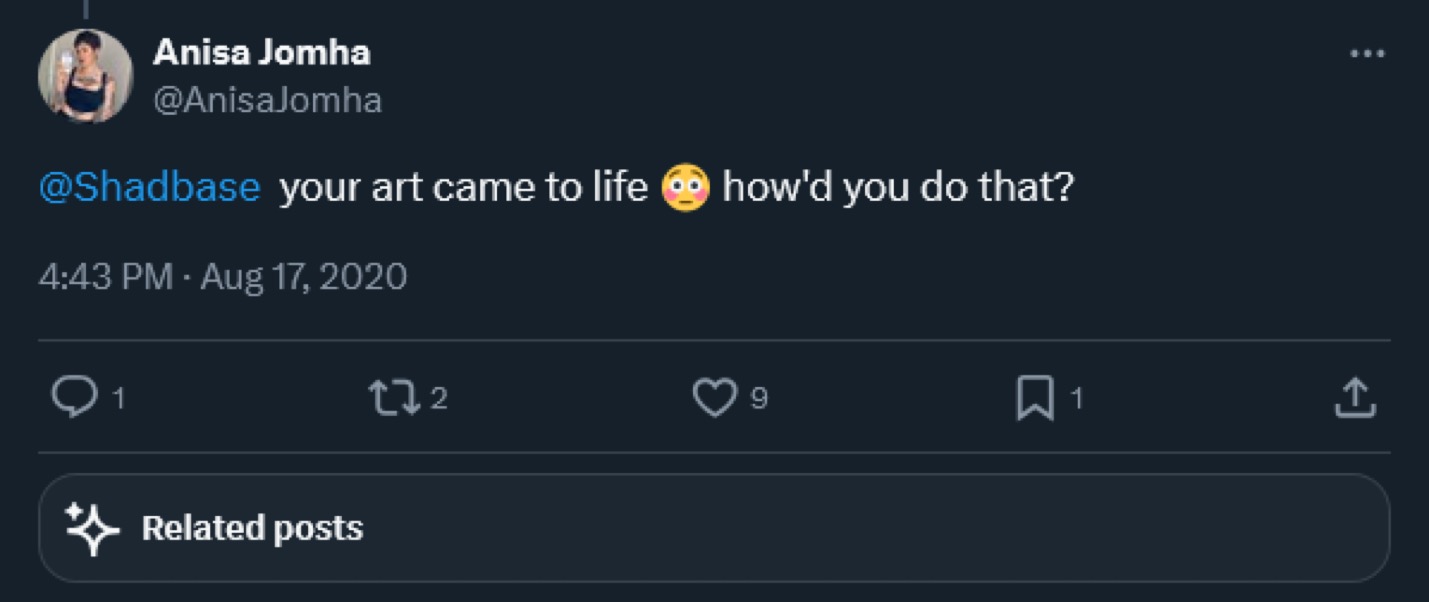Click the sparkle icon beside Related posts
The image size is (1429, 602).
click(x=92, y=528)
